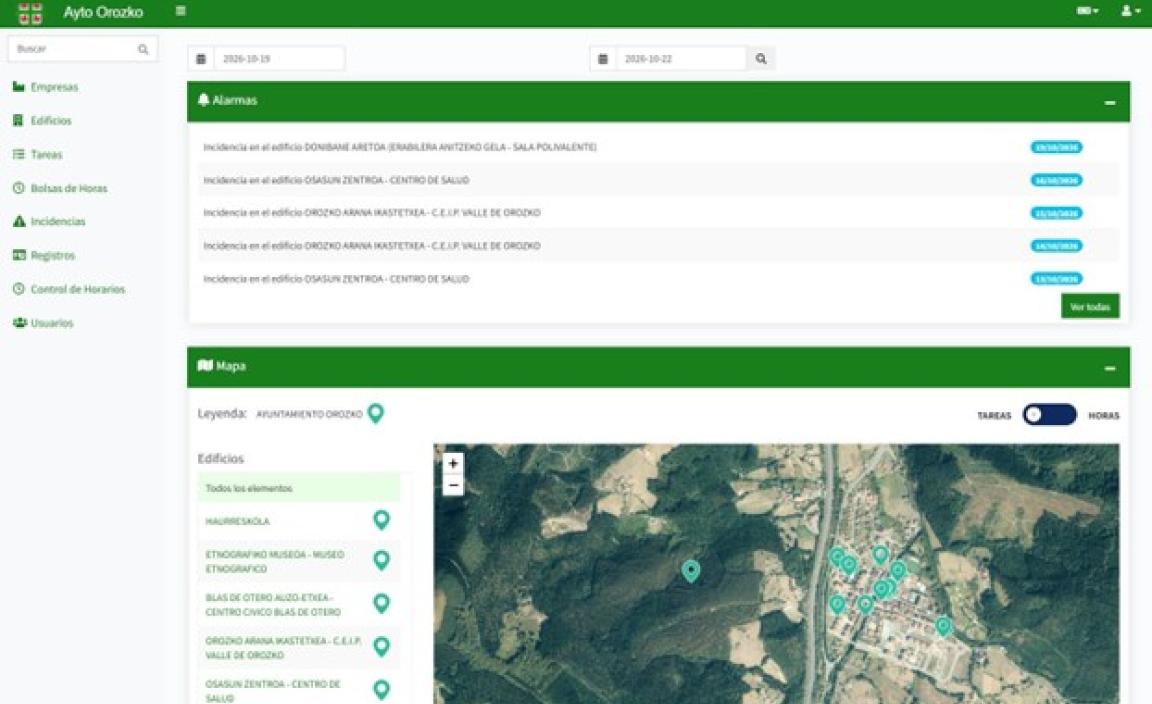Screen dimensions: 1152x704
Task: Click the Etnografiko Museoa location pin
Action: pyautogui.click(x=381, y=561)
